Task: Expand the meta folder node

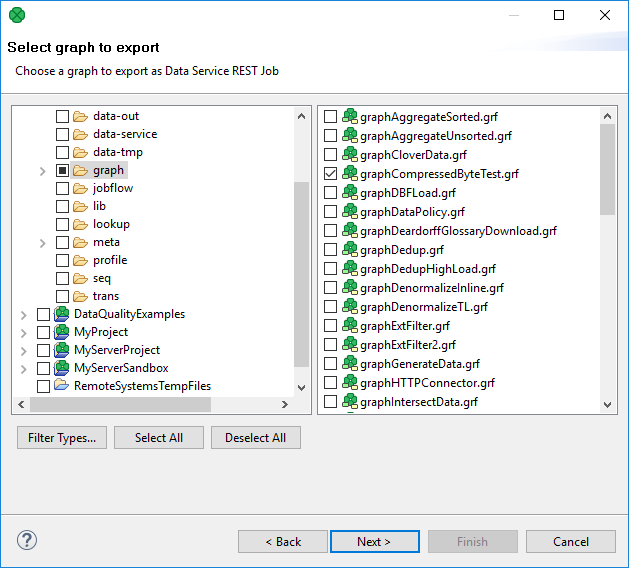Action: click(42, 243)
